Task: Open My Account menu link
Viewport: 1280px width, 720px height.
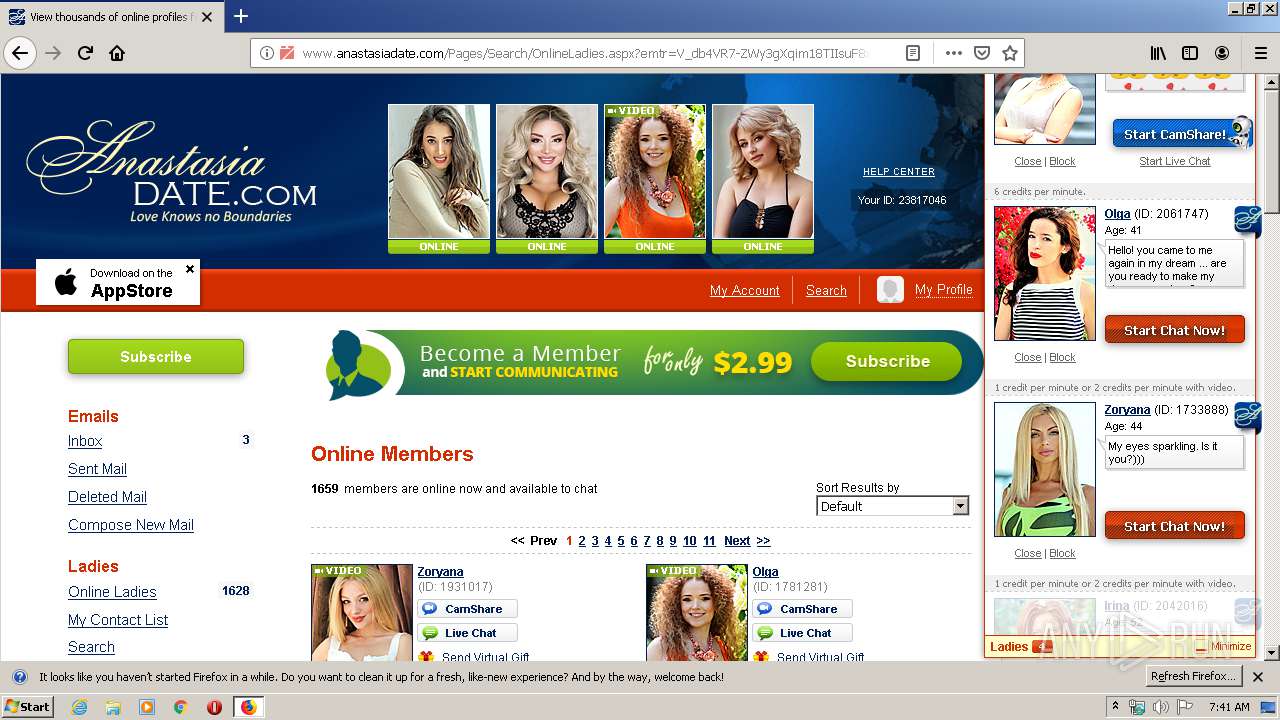Action: pyautogui.click(x=744, y=290)
